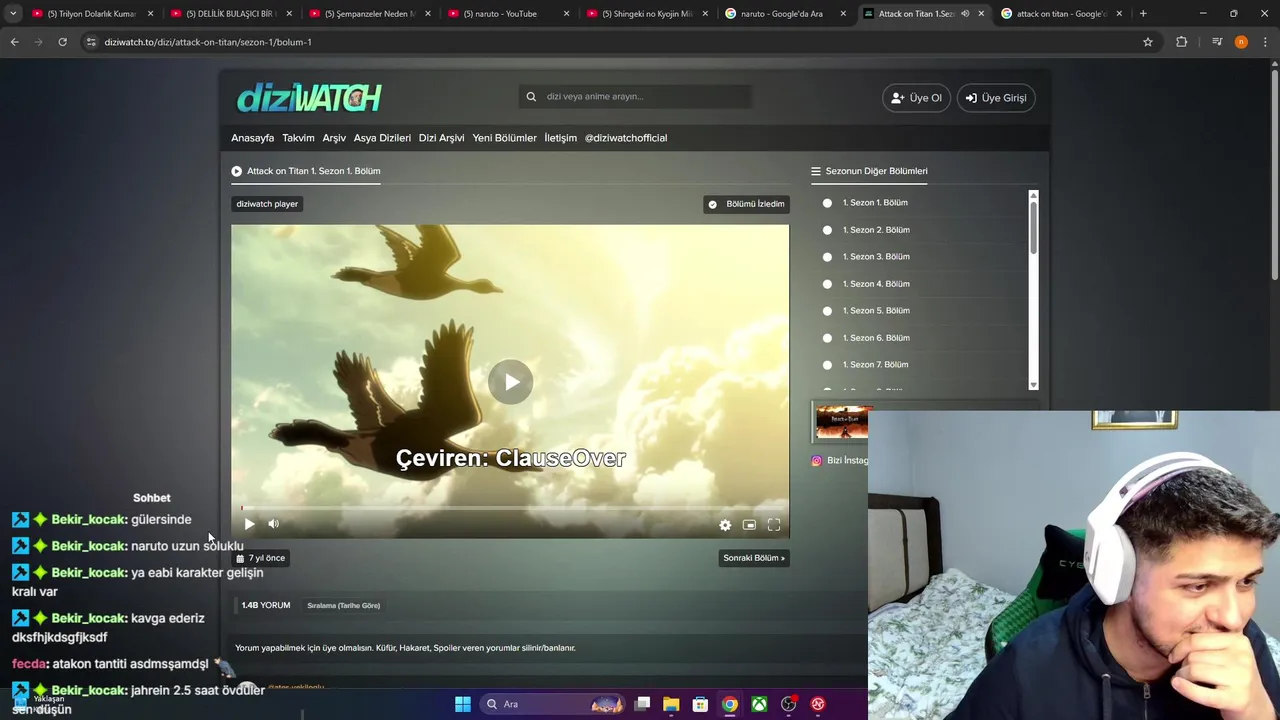Switch to Trilyon Dolarlık Kumar tab
Viewport: 1280px width, 720px height.
coord(90,14)
